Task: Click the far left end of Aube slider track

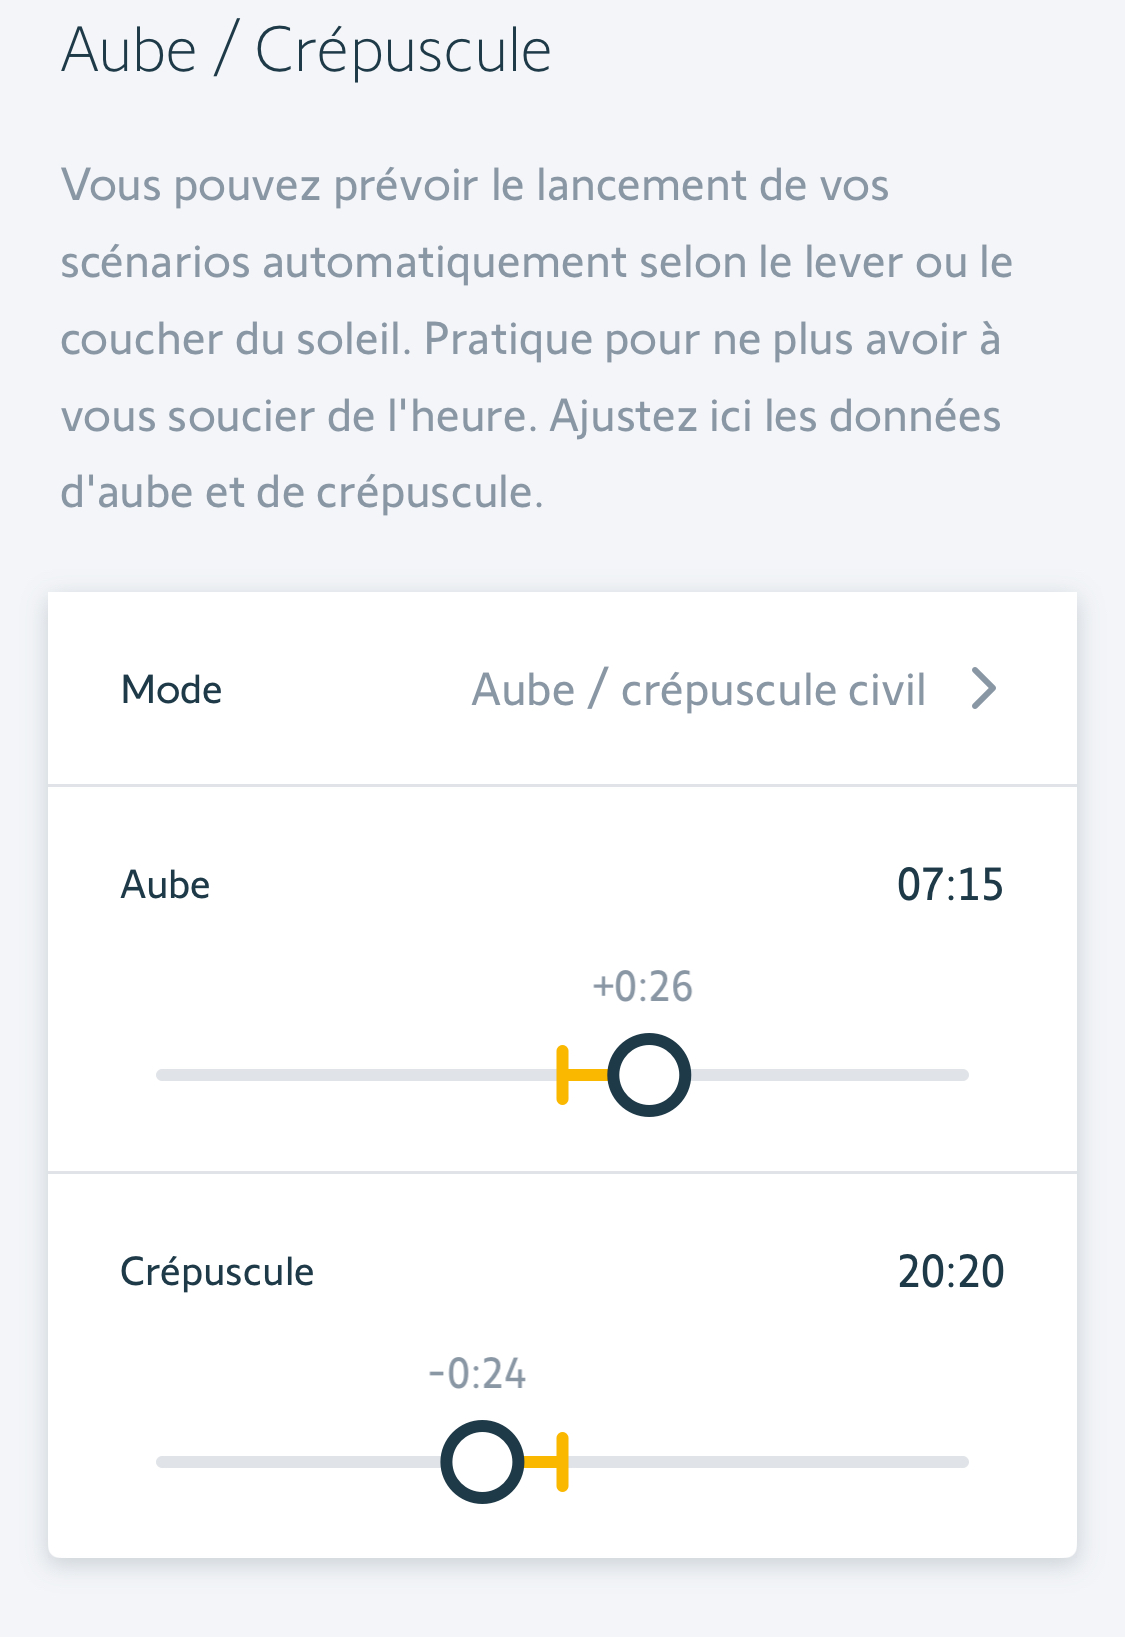Action: (164, 1075)
